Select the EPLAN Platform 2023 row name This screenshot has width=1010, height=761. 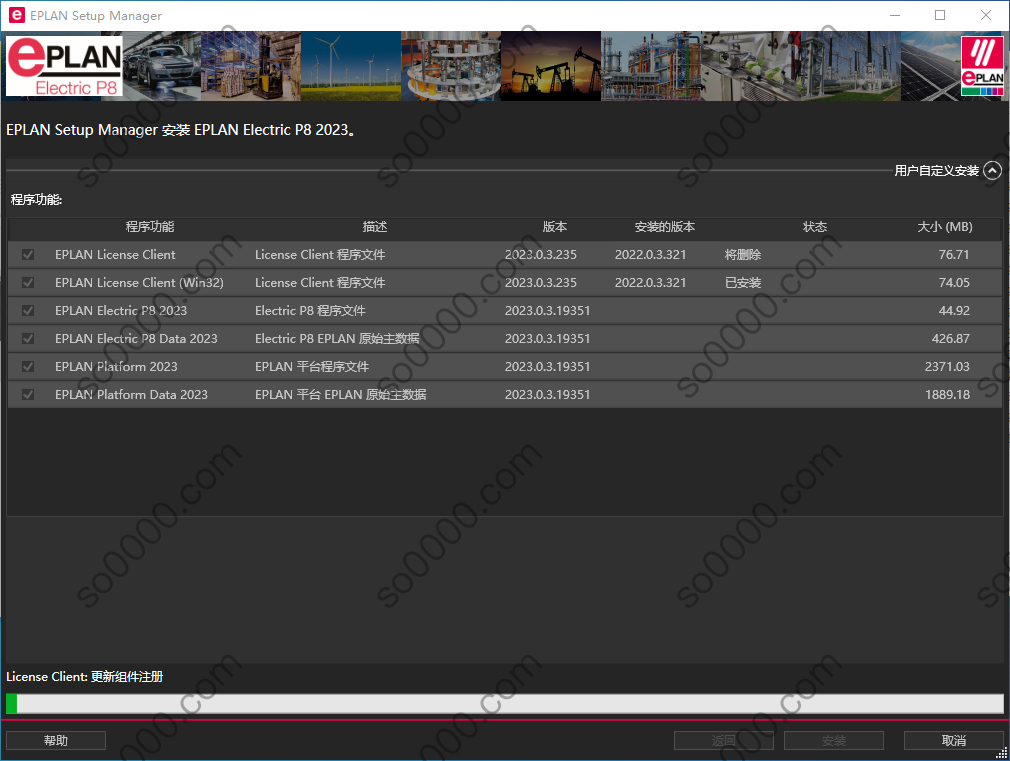coord(116,367)
